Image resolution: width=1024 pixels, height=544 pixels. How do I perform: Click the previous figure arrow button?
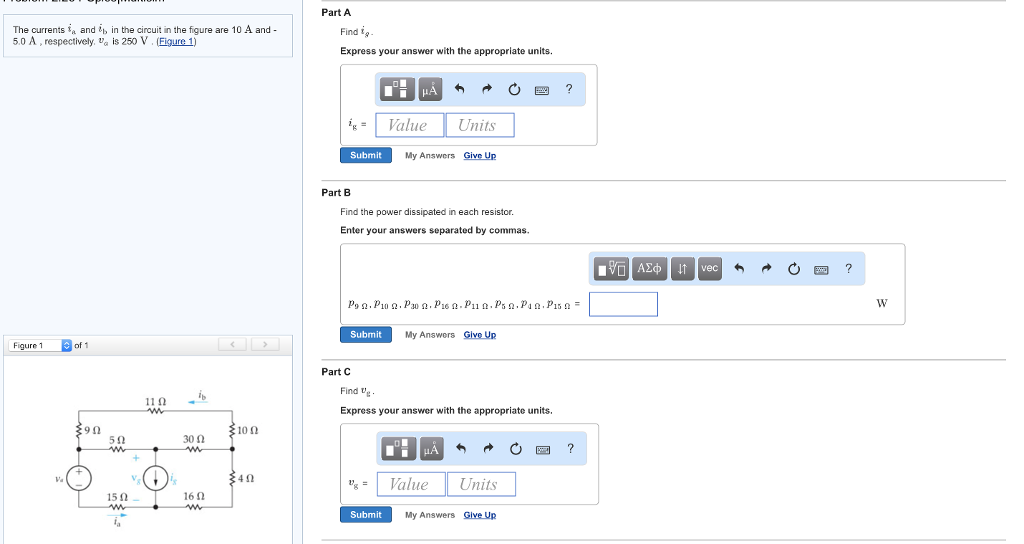(x=232, y=344)
